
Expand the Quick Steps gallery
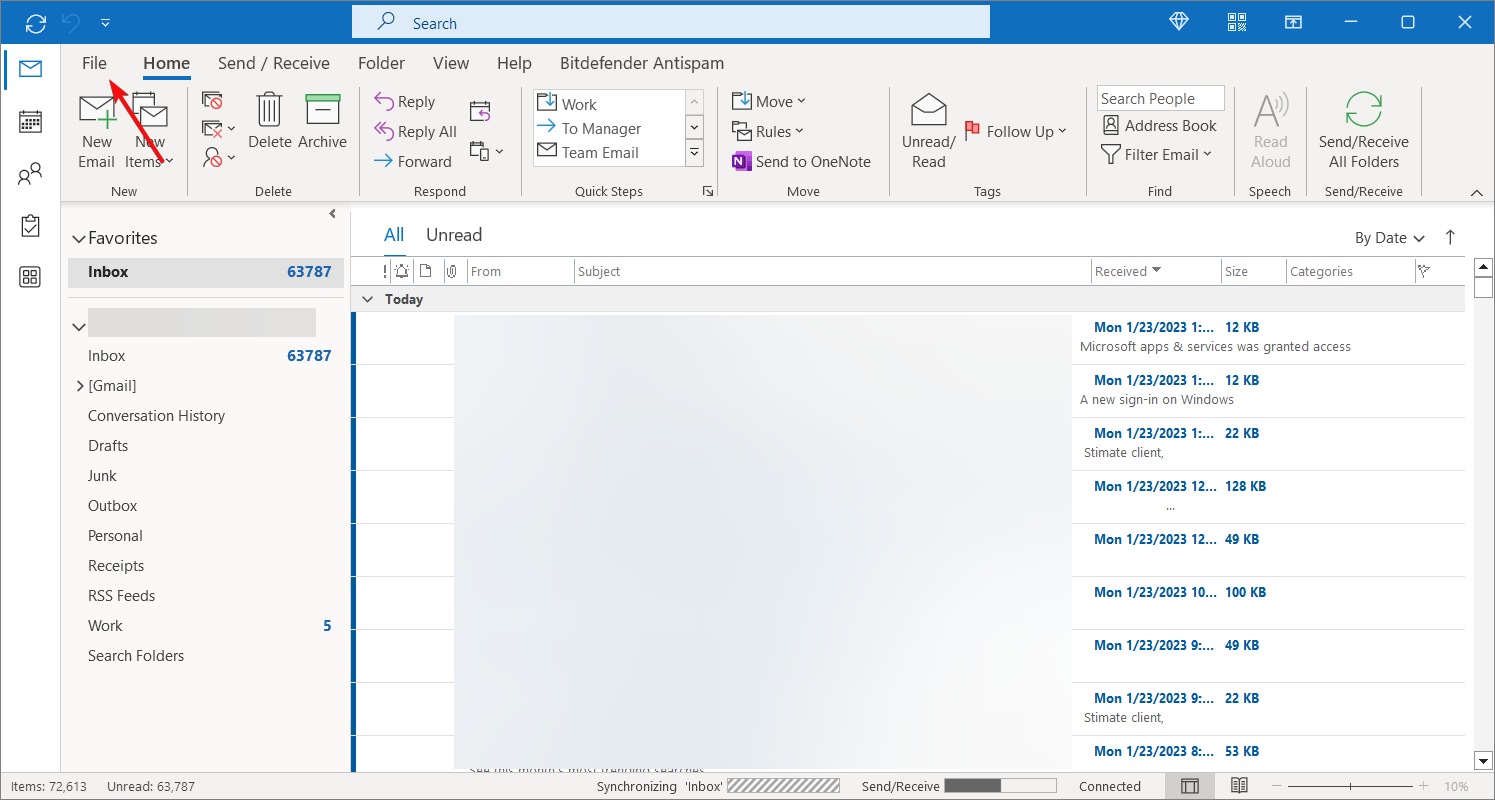pos(694,152)
